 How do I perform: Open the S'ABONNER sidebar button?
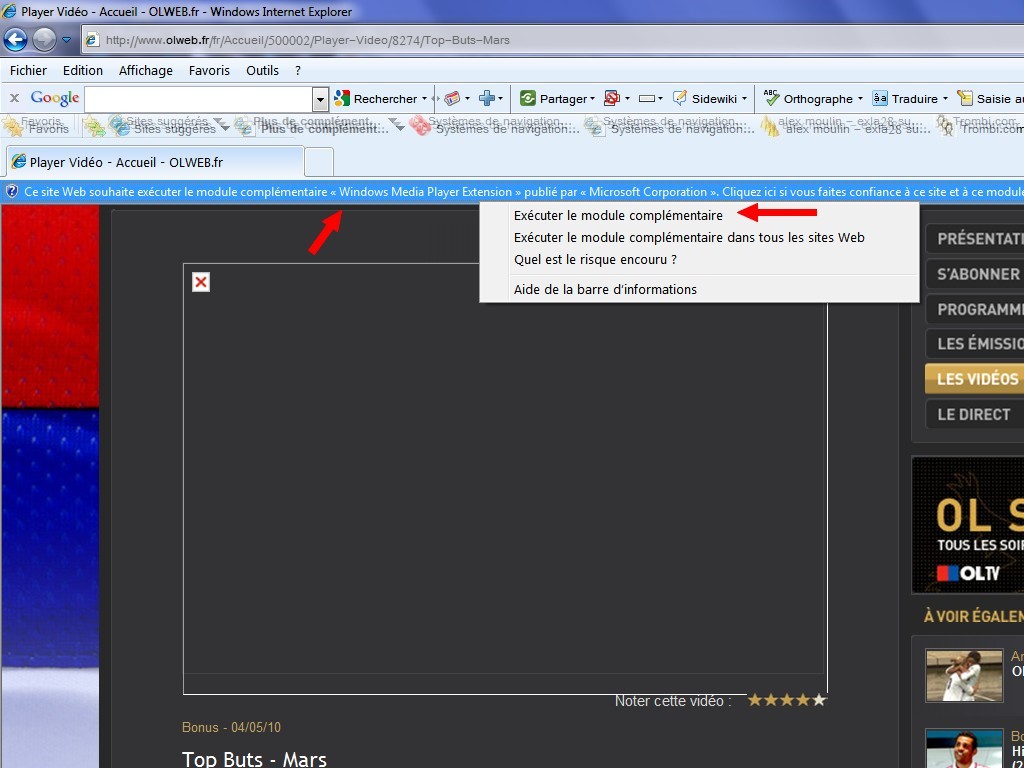pyautogui.click(x=974, y=274)
